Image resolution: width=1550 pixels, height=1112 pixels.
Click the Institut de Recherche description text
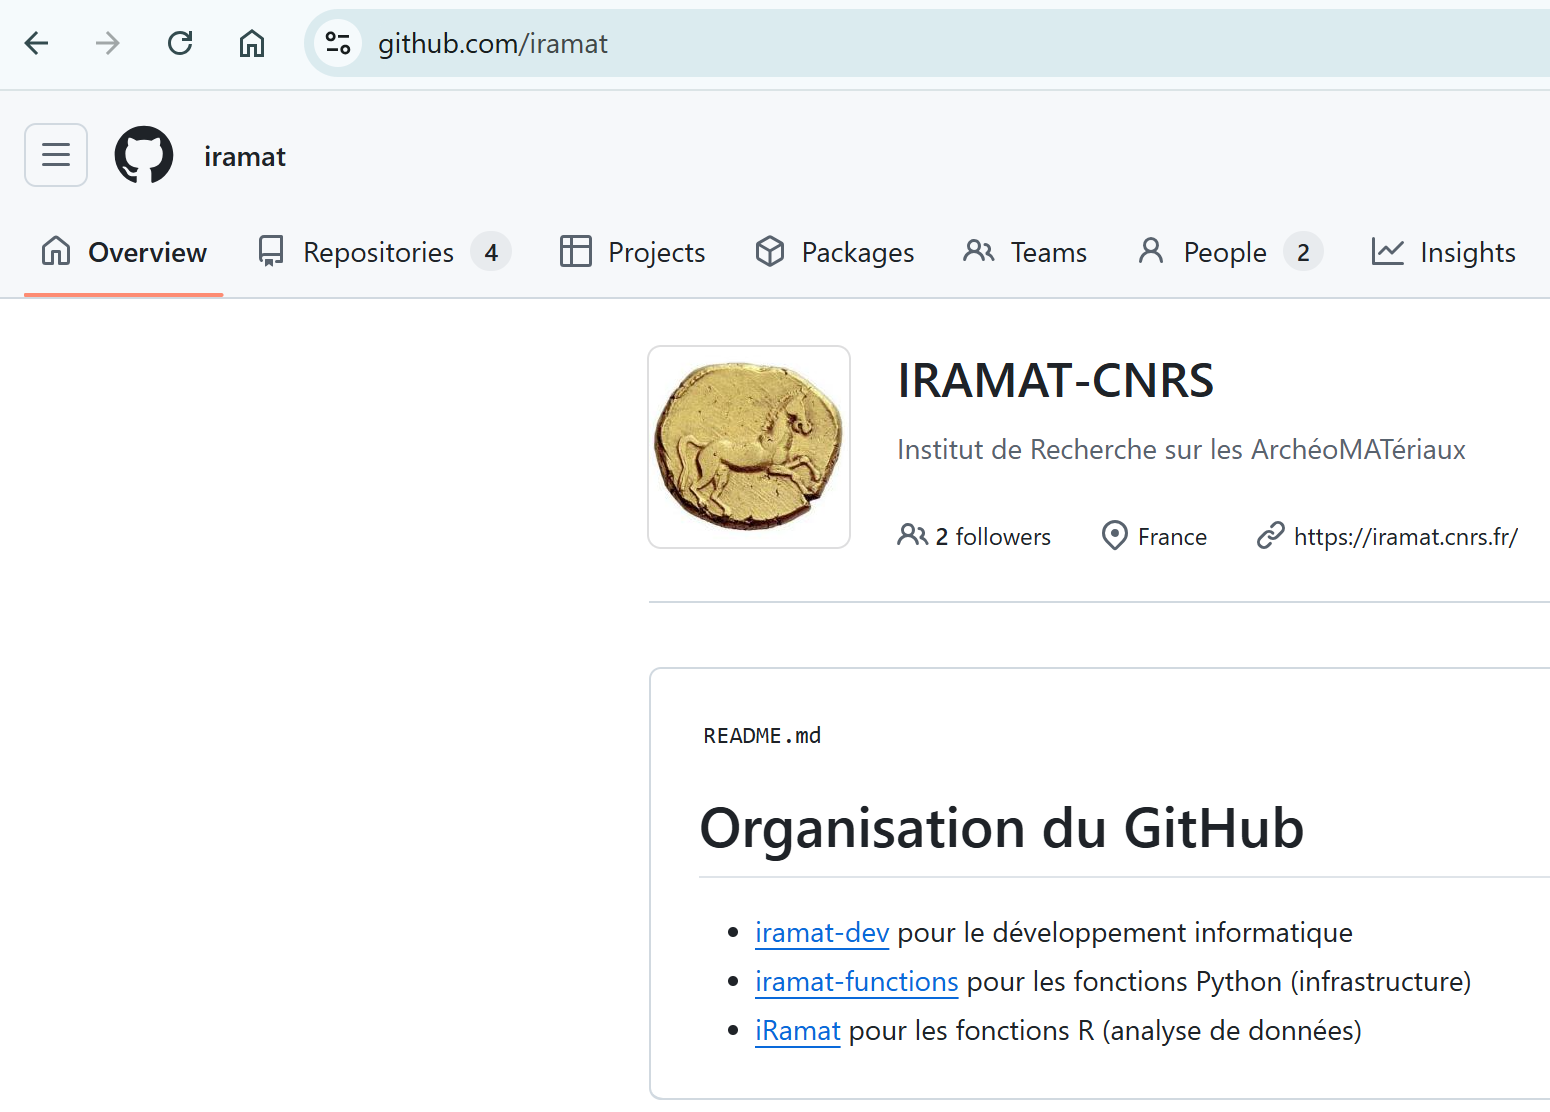tap(1181, 450)
